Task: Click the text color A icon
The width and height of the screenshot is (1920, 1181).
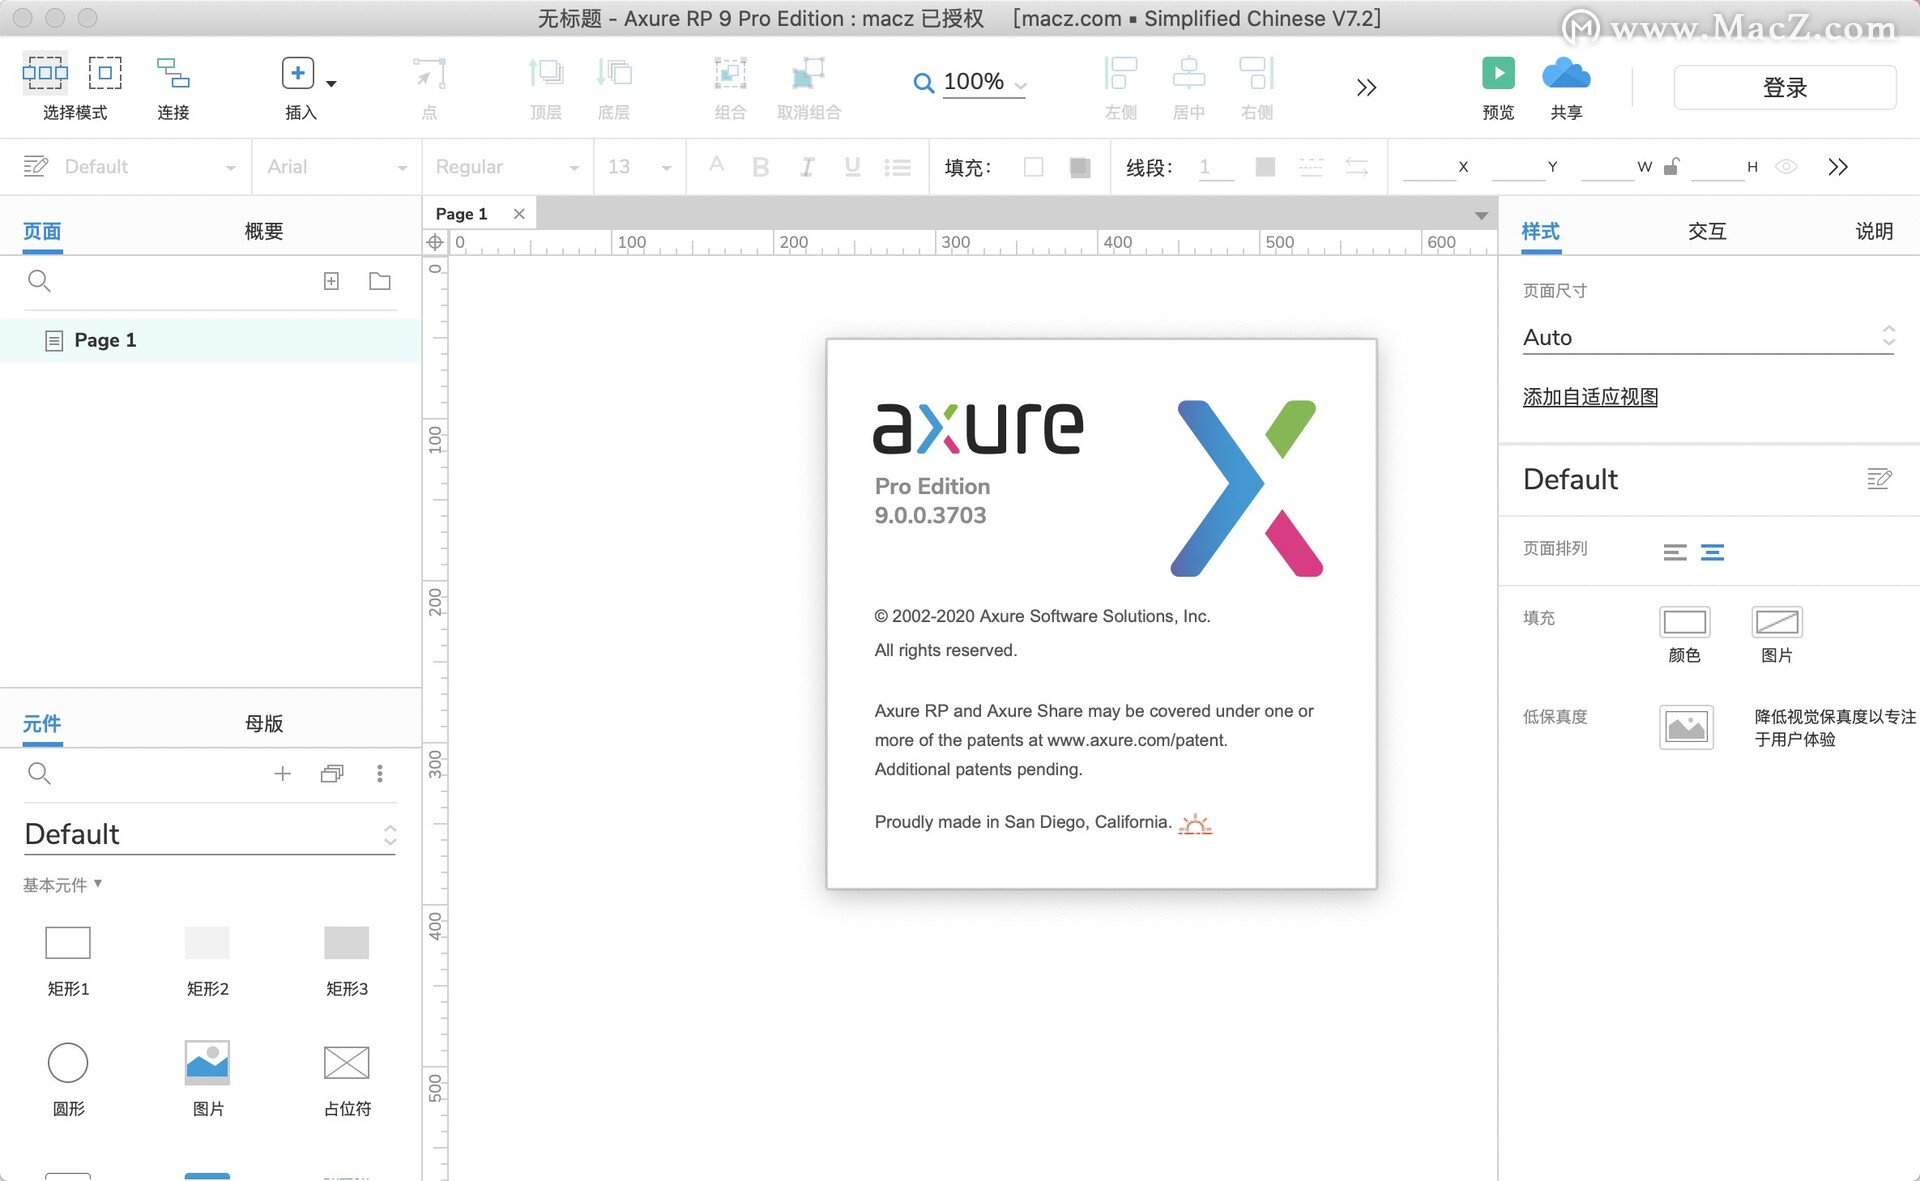Action: tap(716, 166)
